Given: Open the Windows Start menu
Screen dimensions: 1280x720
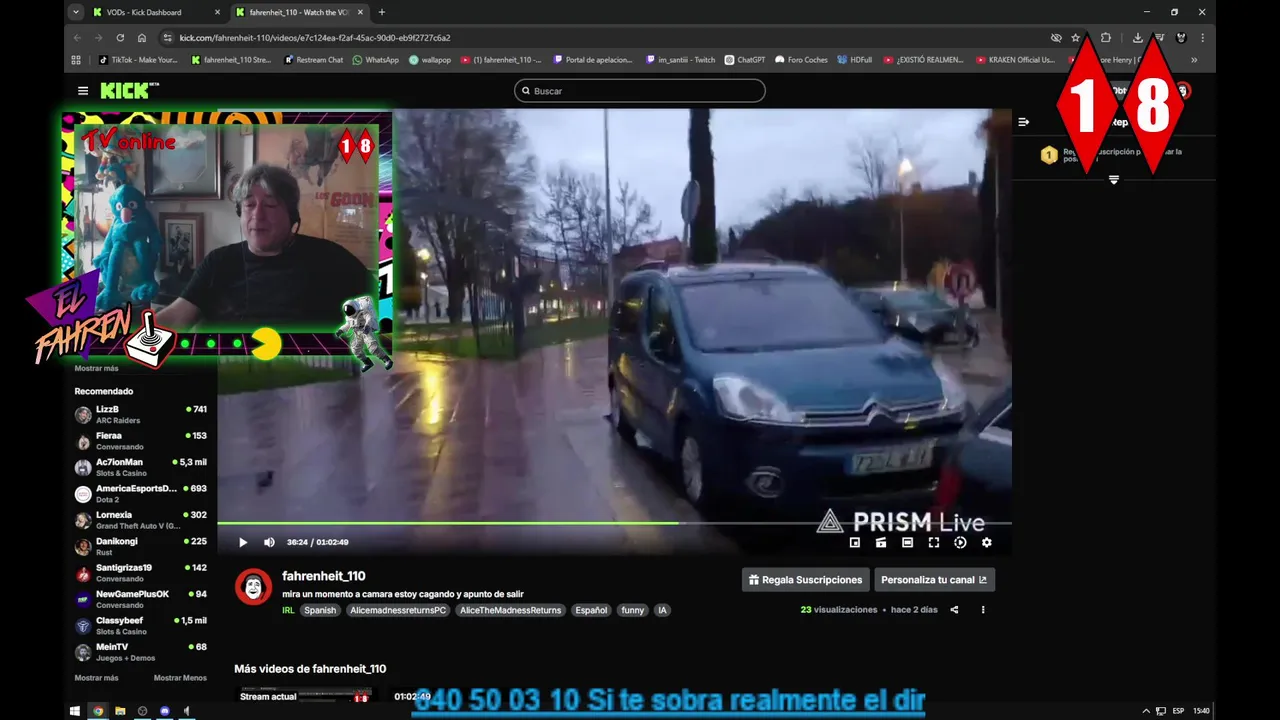Looking at the screenshot, I should click(x=74, y=711).
